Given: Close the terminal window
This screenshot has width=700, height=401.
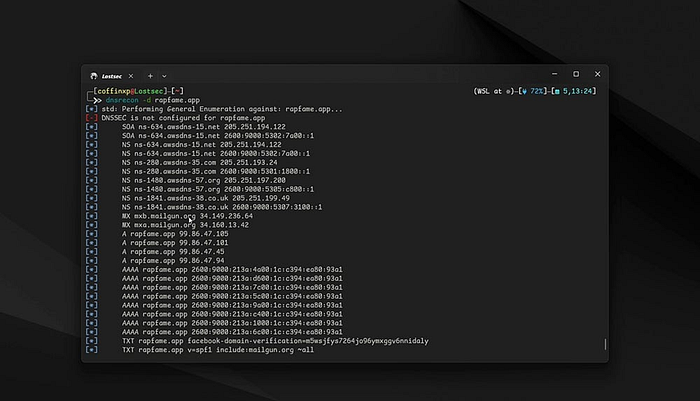Looking at the screenshot, I should point(597,74).
